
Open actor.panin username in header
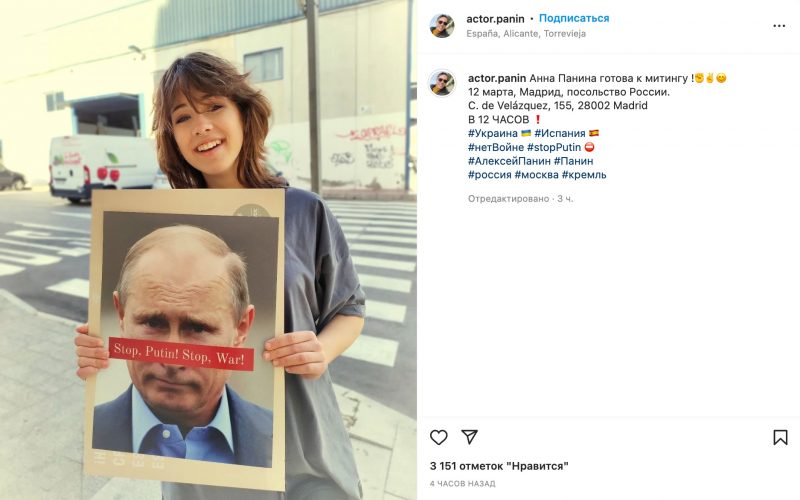coord(495,19)
